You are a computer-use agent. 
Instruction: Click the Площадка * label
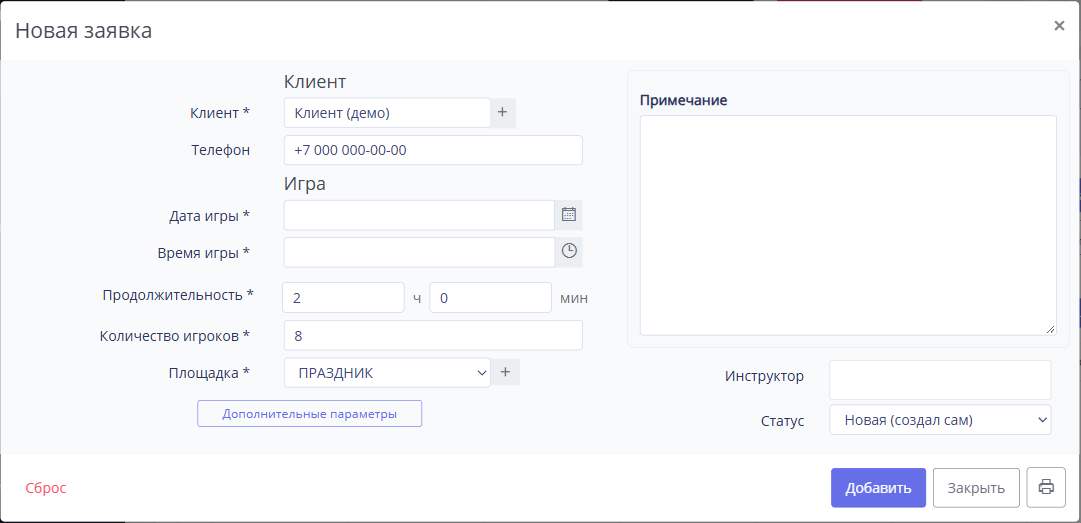tap(209, 373)
